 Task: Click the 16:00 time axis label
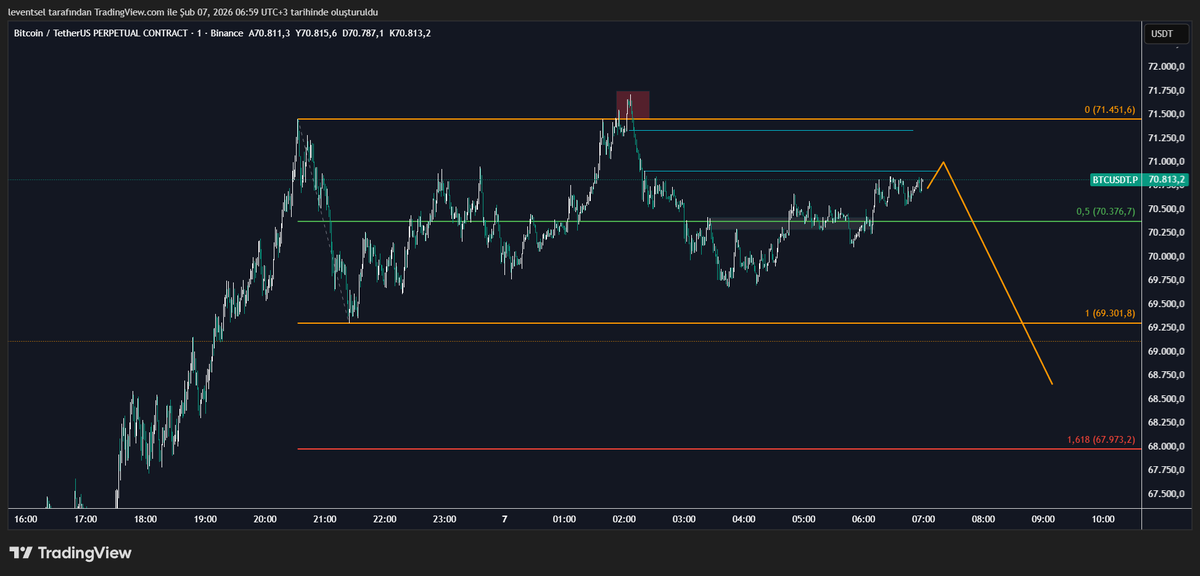pos(26,519)
